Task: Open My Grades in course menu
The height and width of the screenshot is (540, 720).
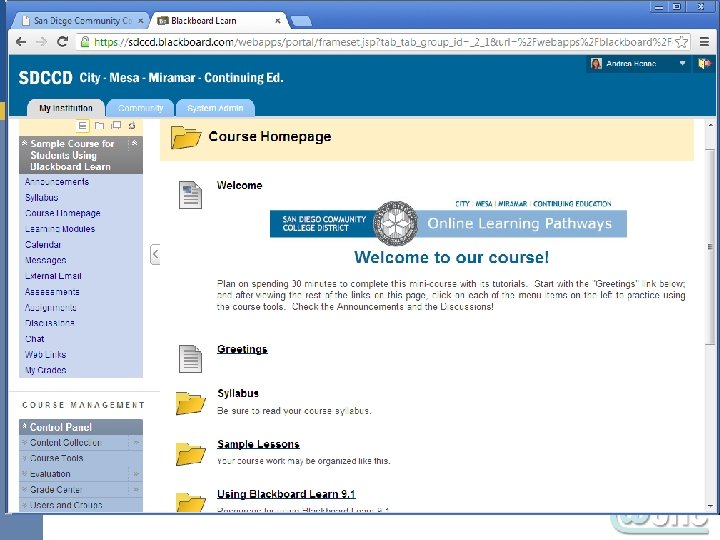Action: (x=45, y=370)
